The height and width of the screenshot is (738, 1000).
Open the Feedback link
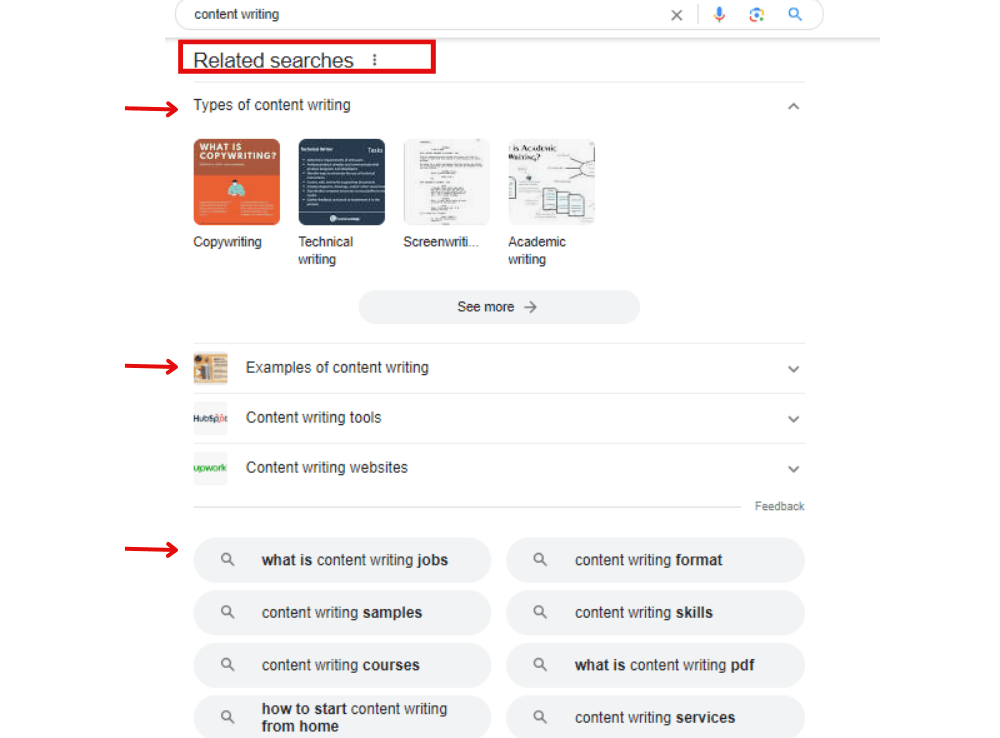(779, 507)
